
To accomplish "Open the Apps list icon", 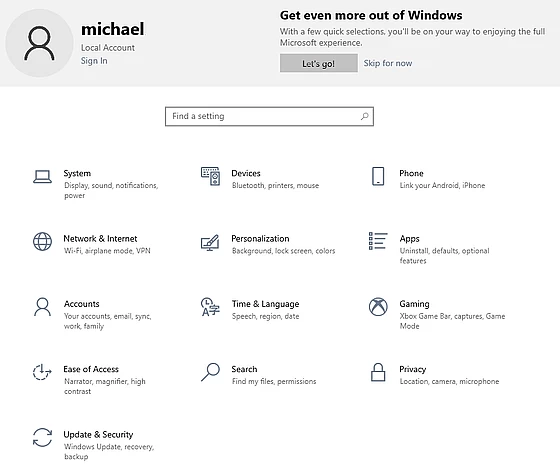I will point(378,241).
